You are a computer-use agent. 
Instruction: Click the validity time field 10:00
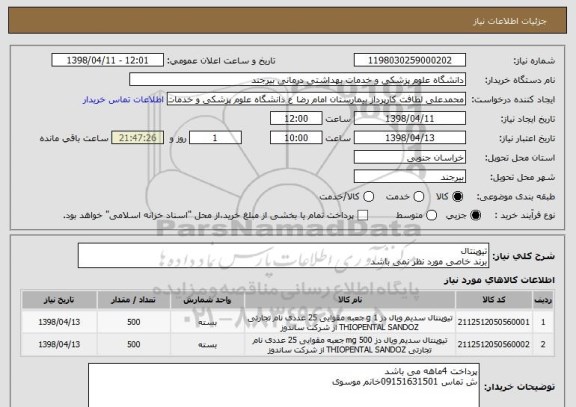pyautogui.click(x=296, y=138)
